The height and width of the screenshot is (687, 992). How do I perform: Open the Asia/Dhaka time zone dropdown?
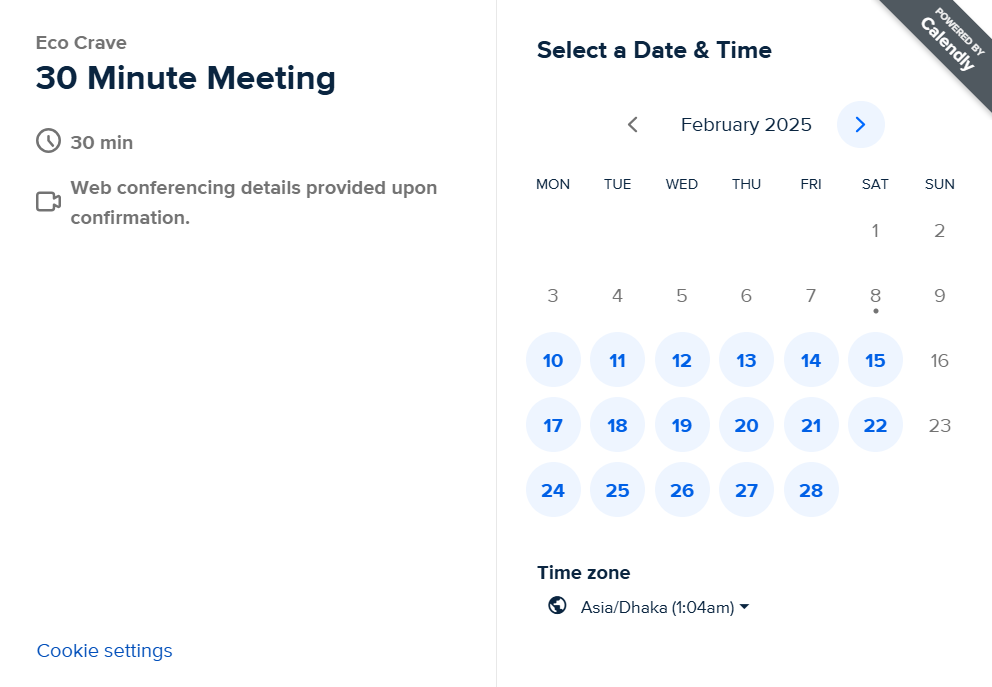pyautogui.click(x=657, y=607)
